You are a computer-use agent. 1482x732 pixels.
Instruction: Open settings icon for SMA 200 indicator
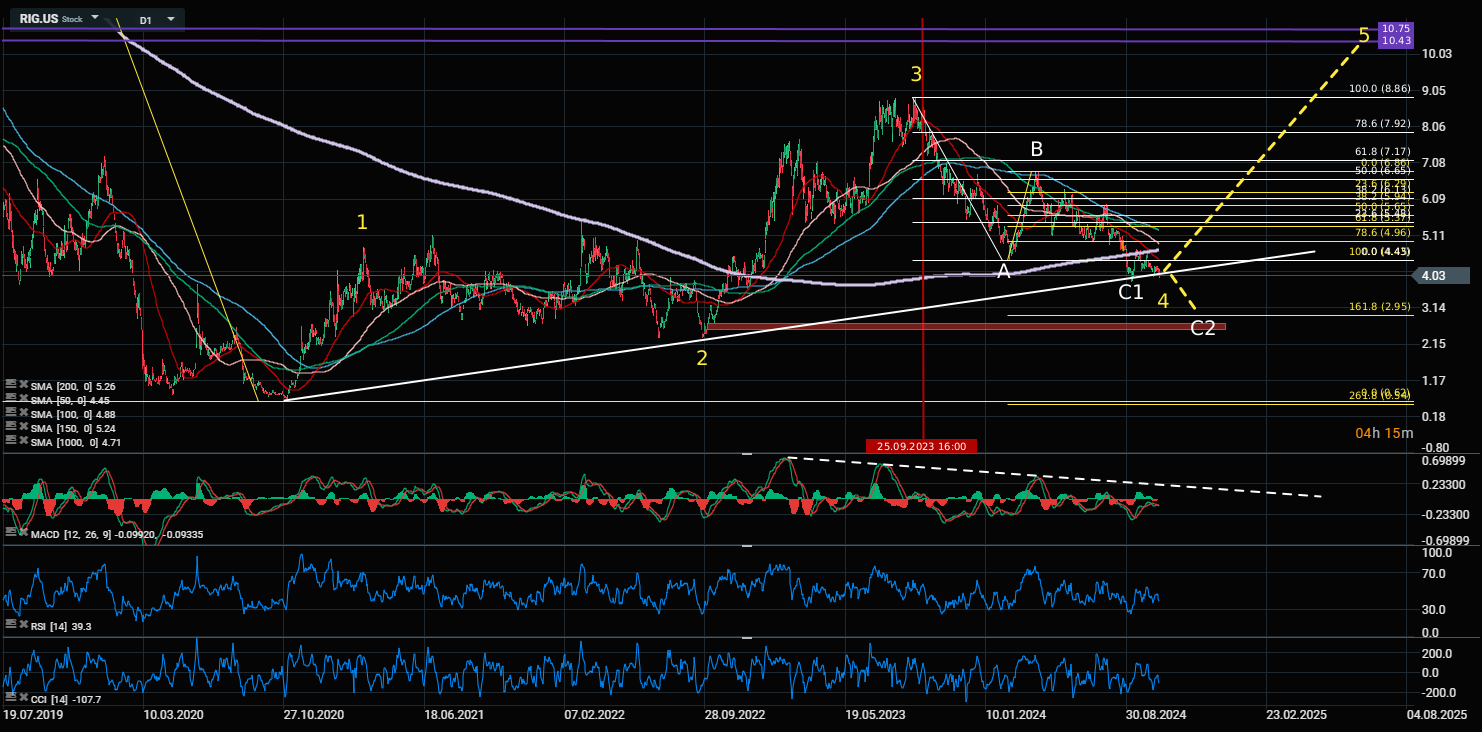[x=9, y=385]
